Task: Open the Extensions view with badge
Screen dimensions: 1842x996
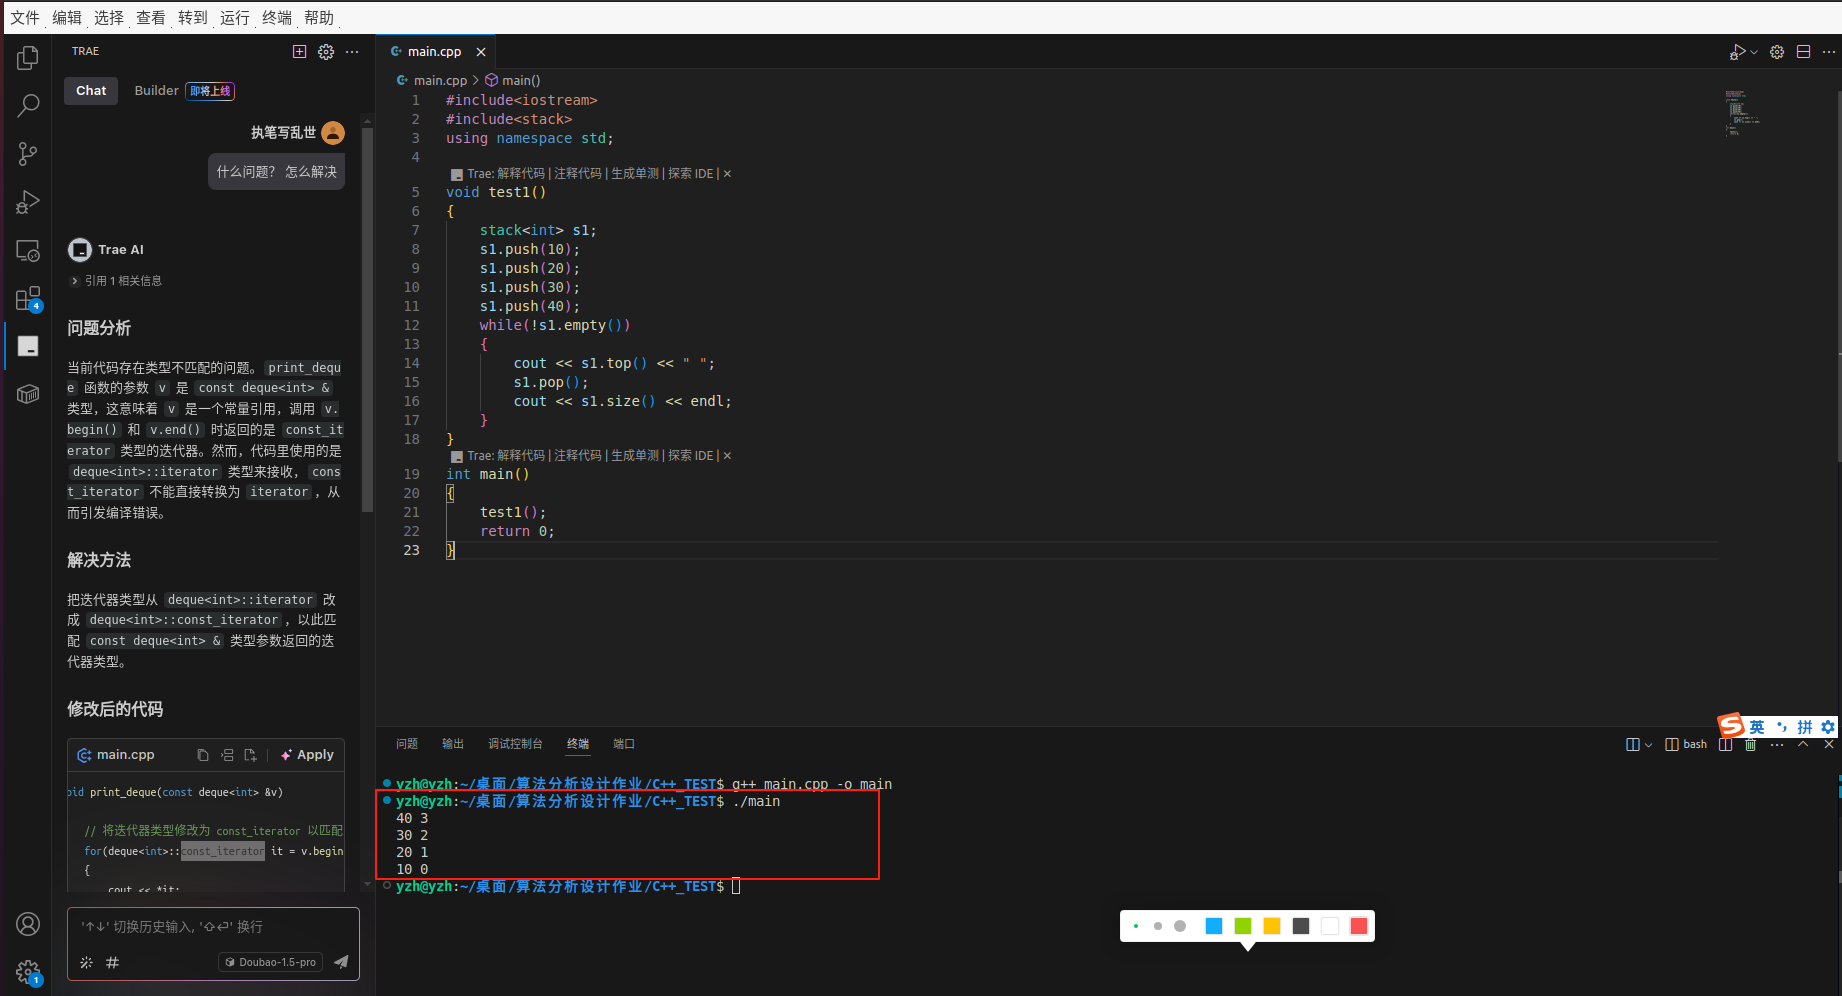Action: (28, 299)
